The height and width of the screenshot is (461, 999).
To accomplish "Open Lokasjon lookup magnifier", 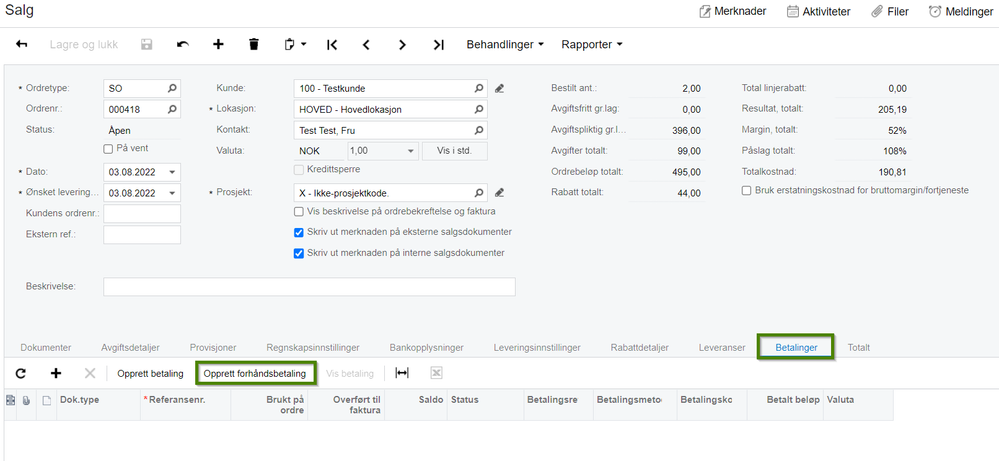I will pyautogui.click(x=478, y=110).
